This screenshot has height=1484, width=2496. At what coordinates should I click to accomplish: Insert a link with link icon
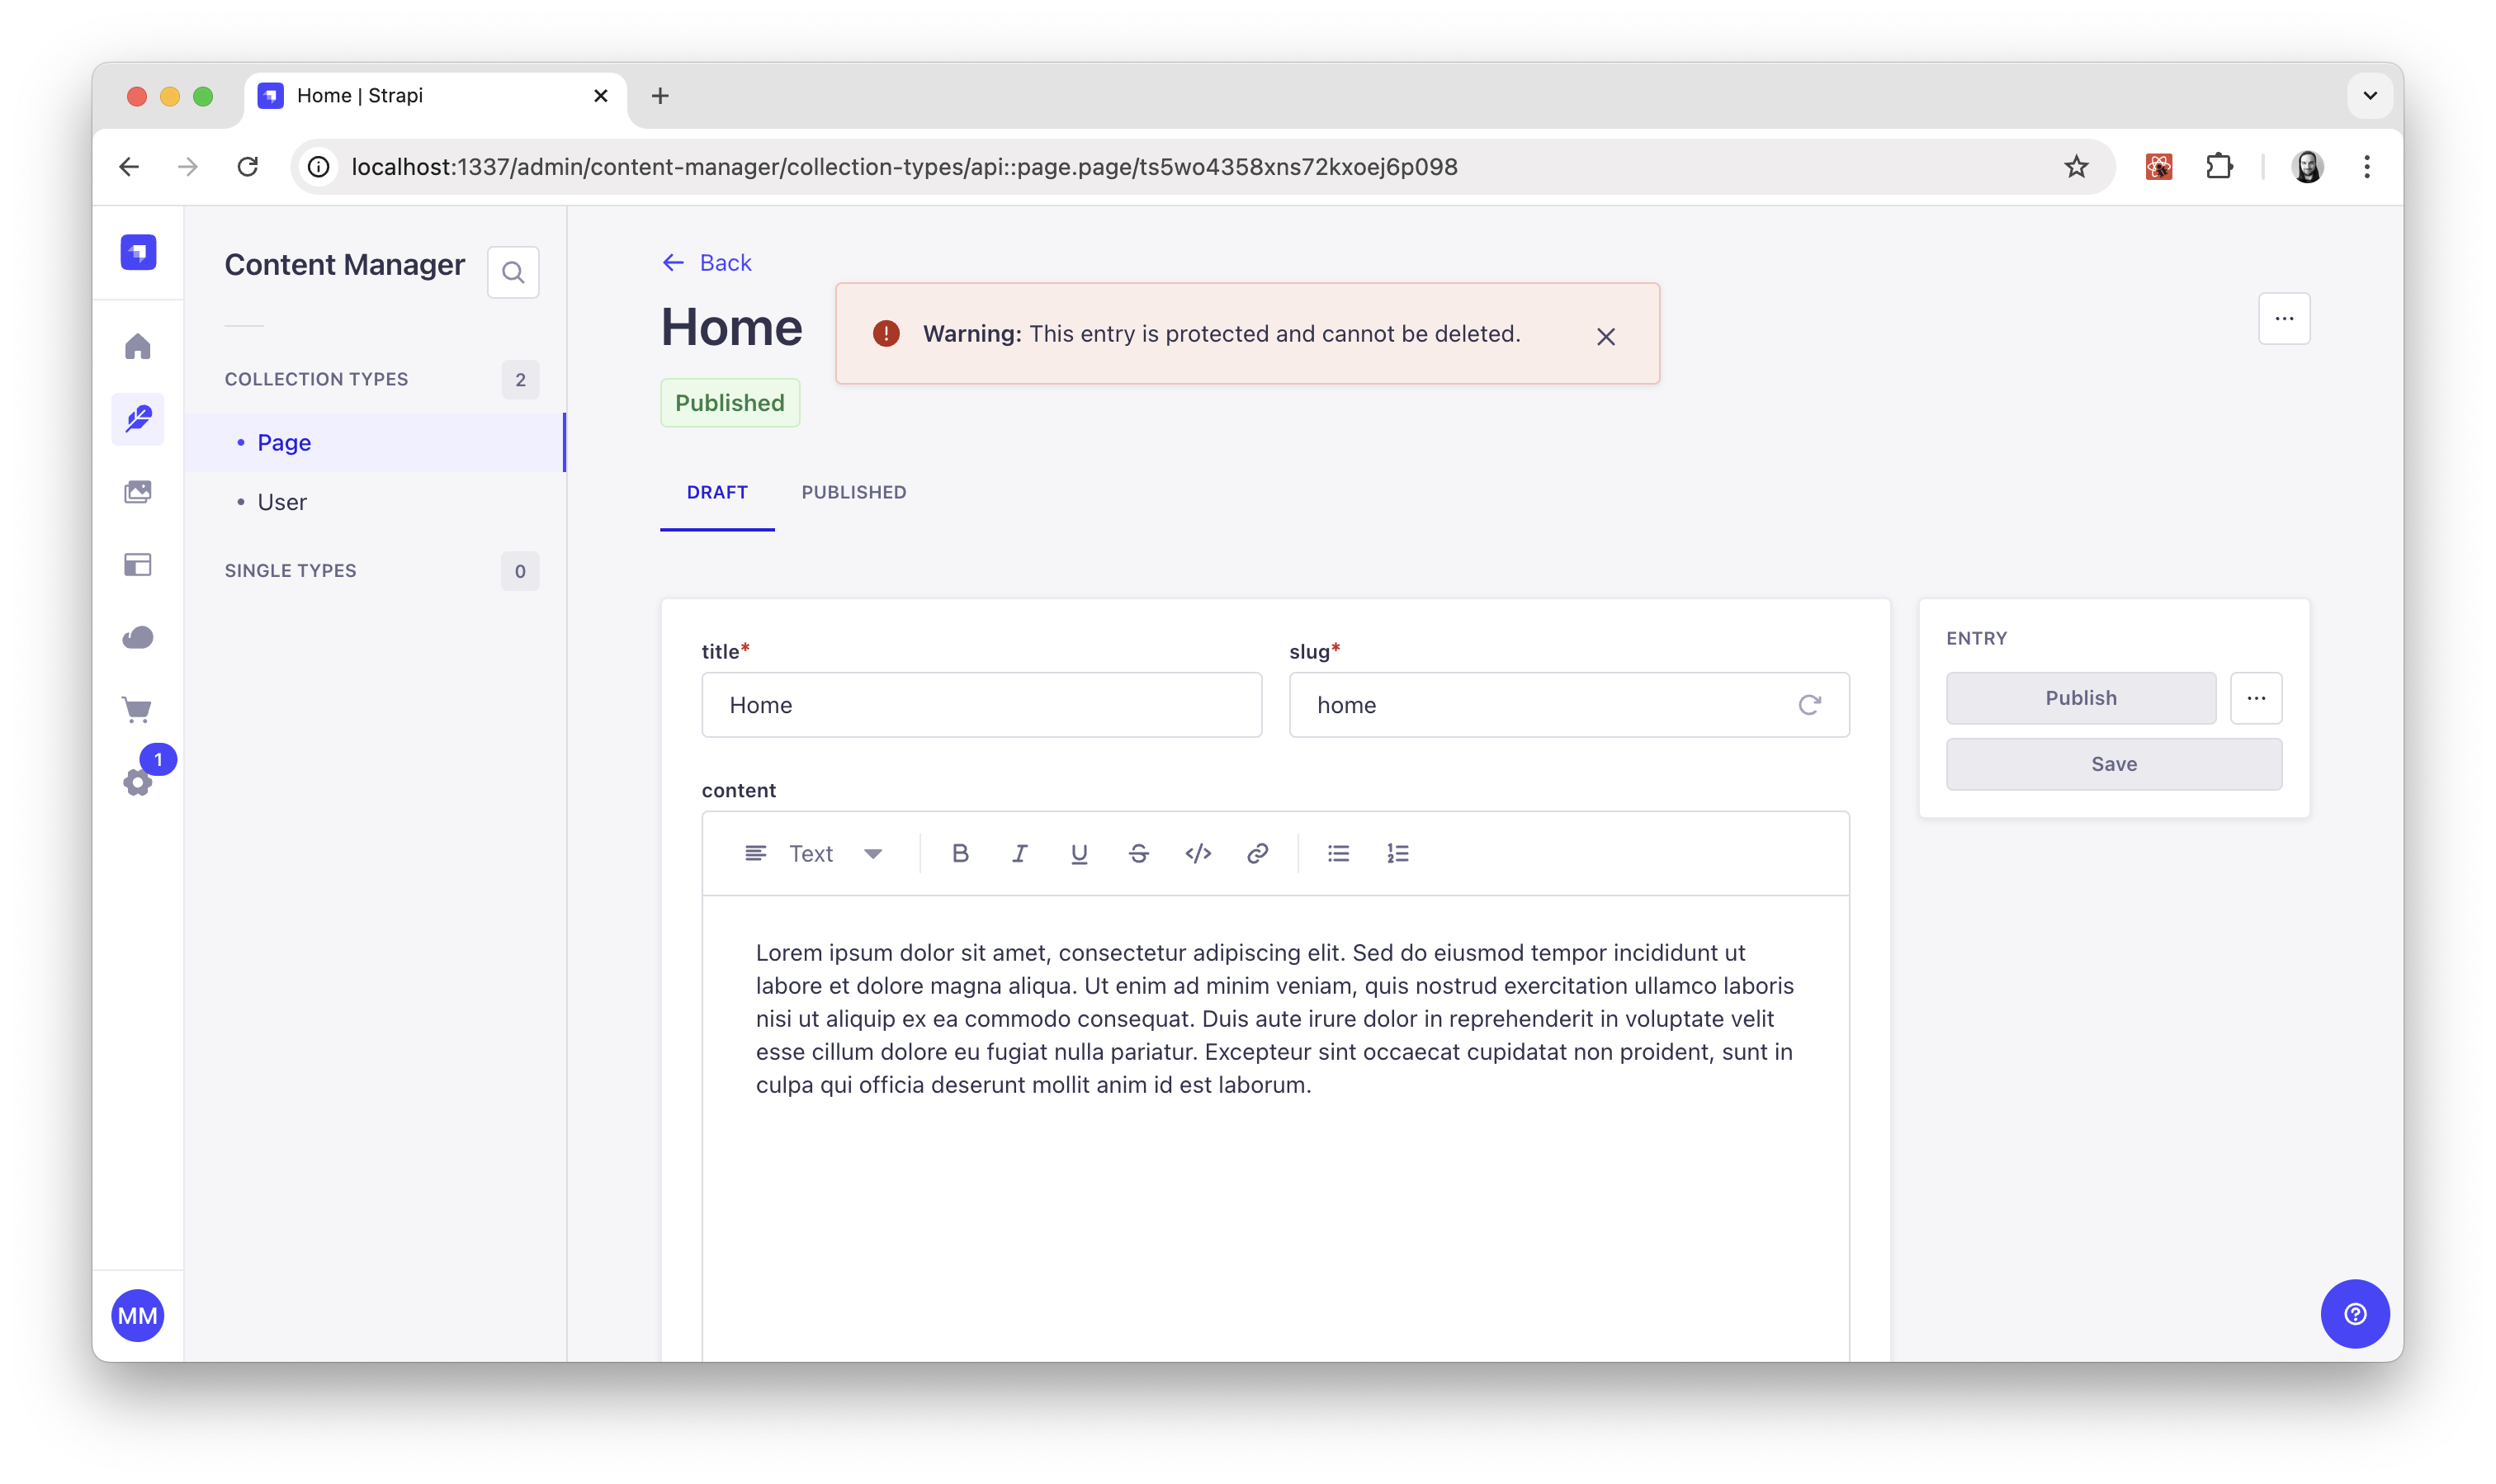click(x=1257, y=853)
